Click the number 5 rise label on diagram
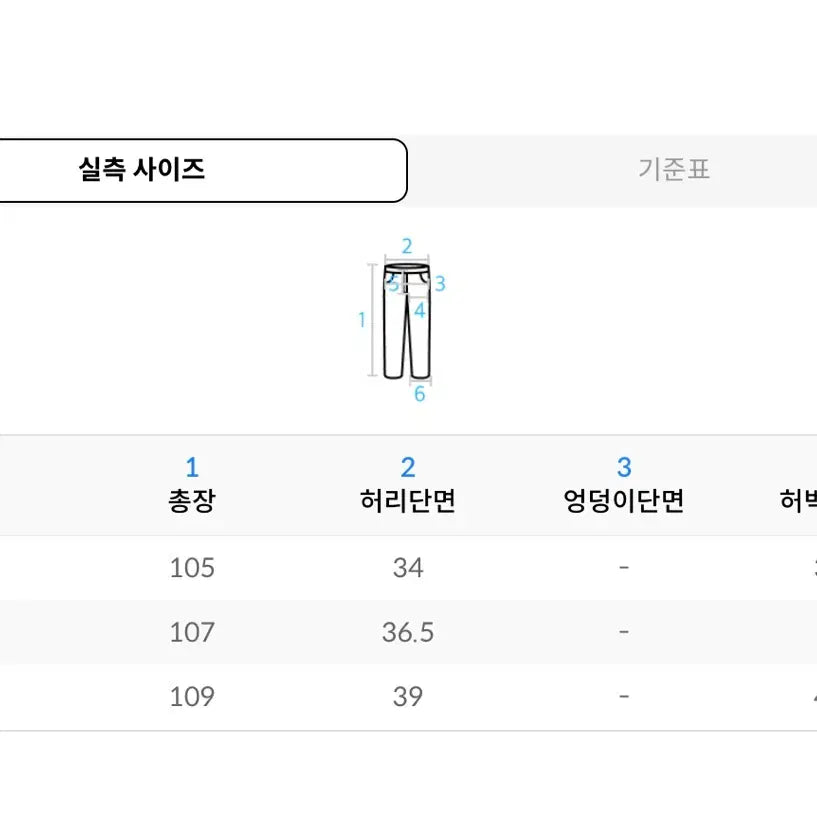817x817 pixels. pos(393,284)
